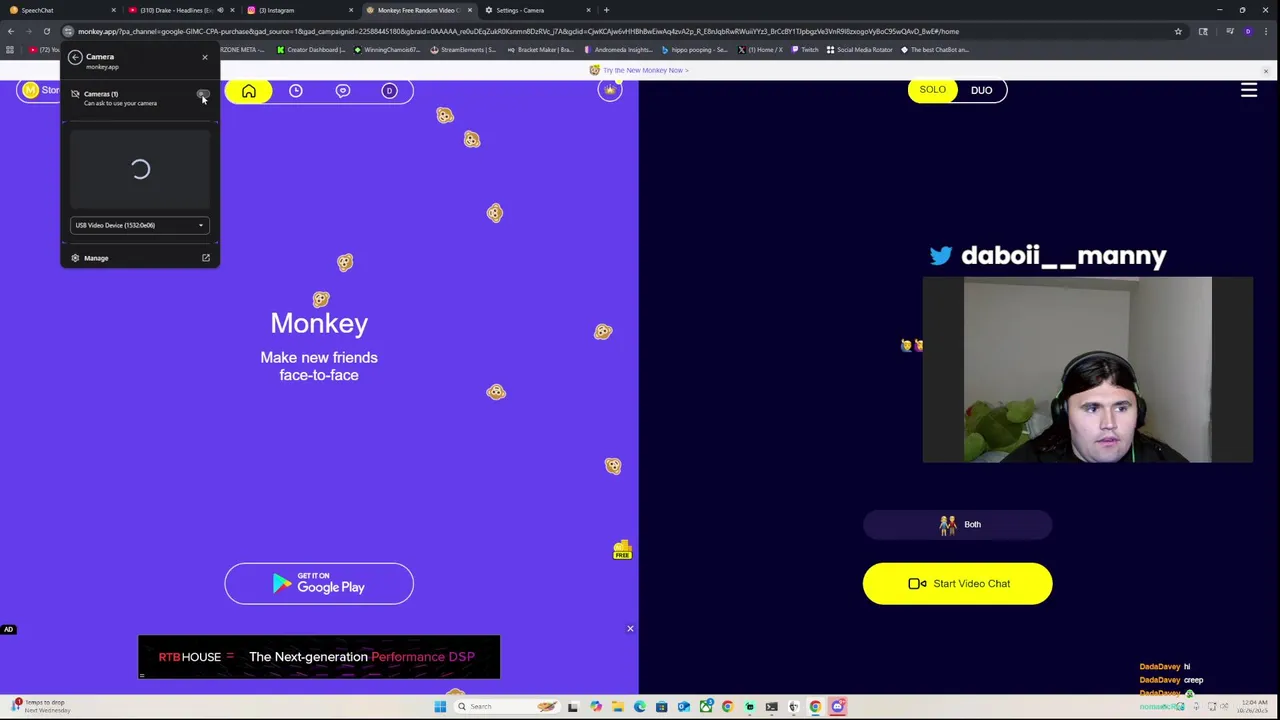This screenshot has width=1280, height=720.
Task: Open the D profile icon in nav
Action: pos(390,91)
